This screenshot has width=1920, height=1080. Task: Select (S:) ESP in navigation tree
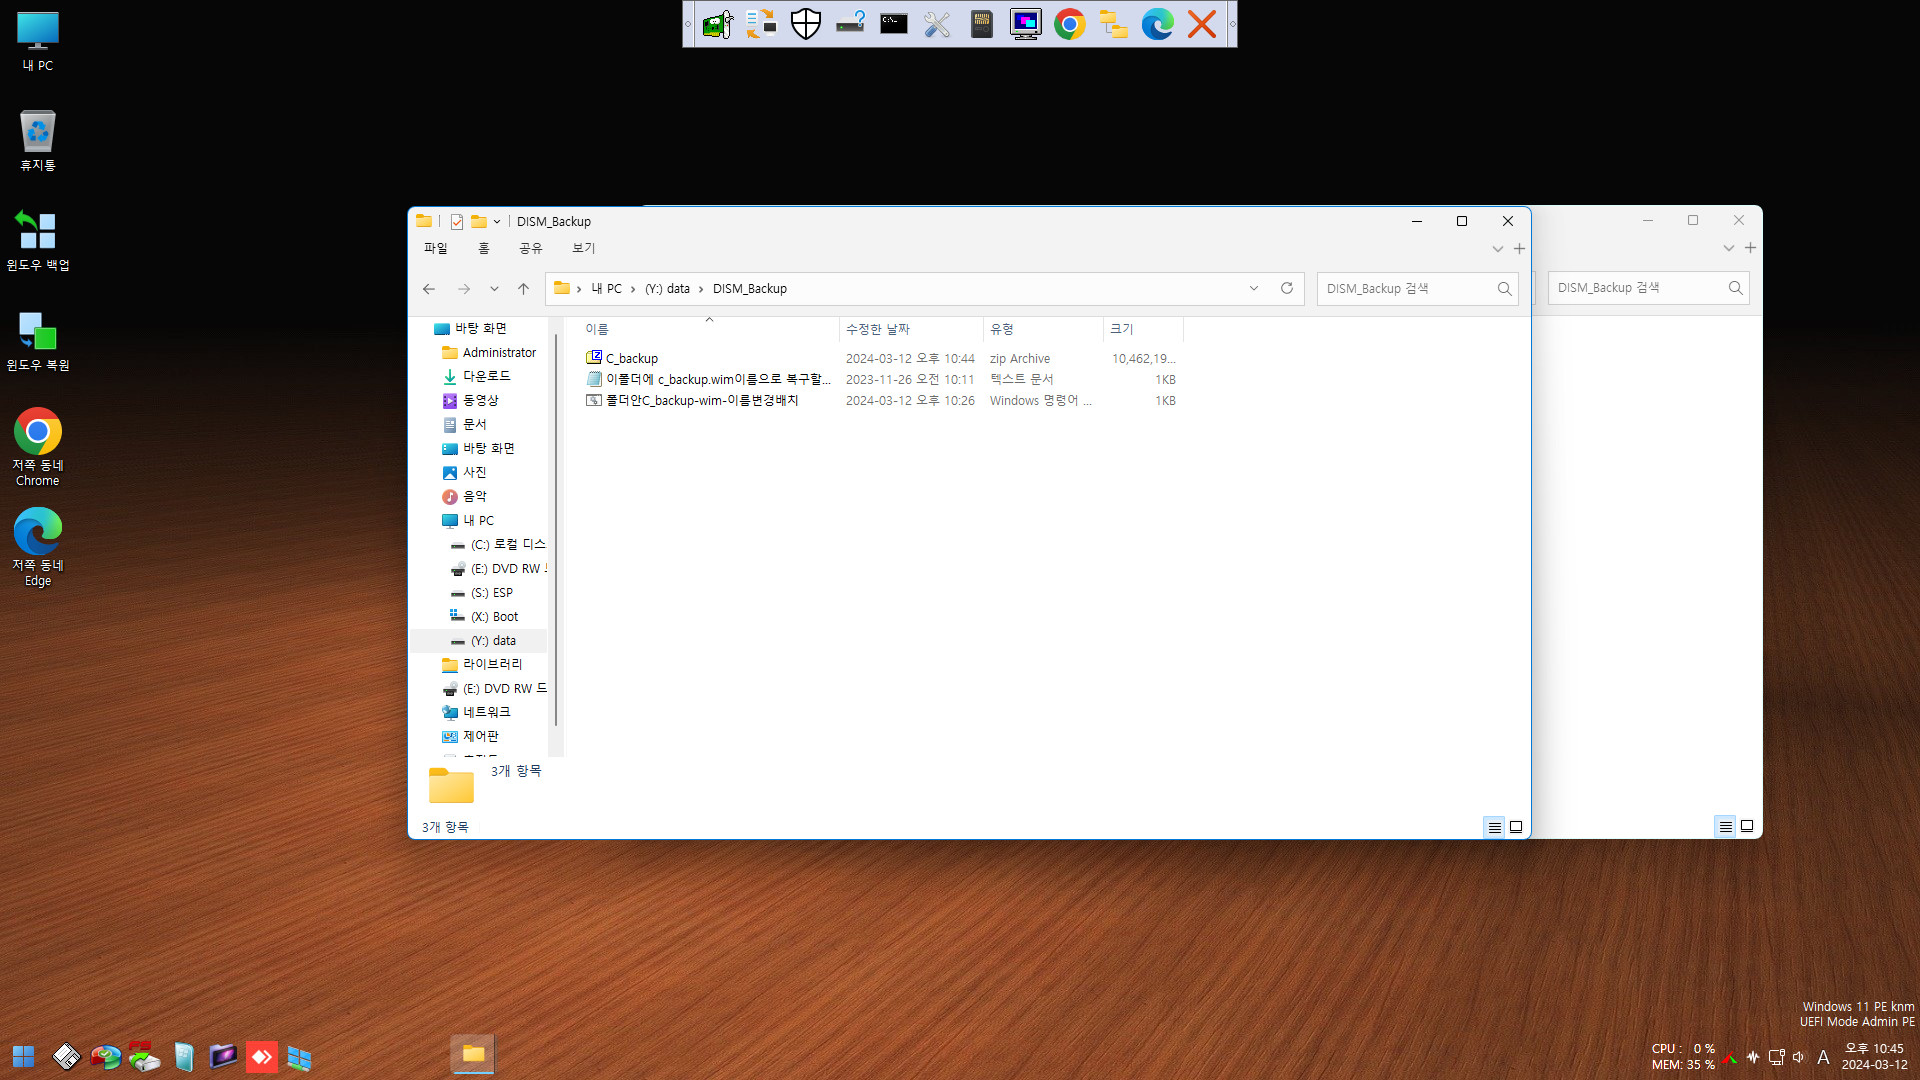pos(482,593)
